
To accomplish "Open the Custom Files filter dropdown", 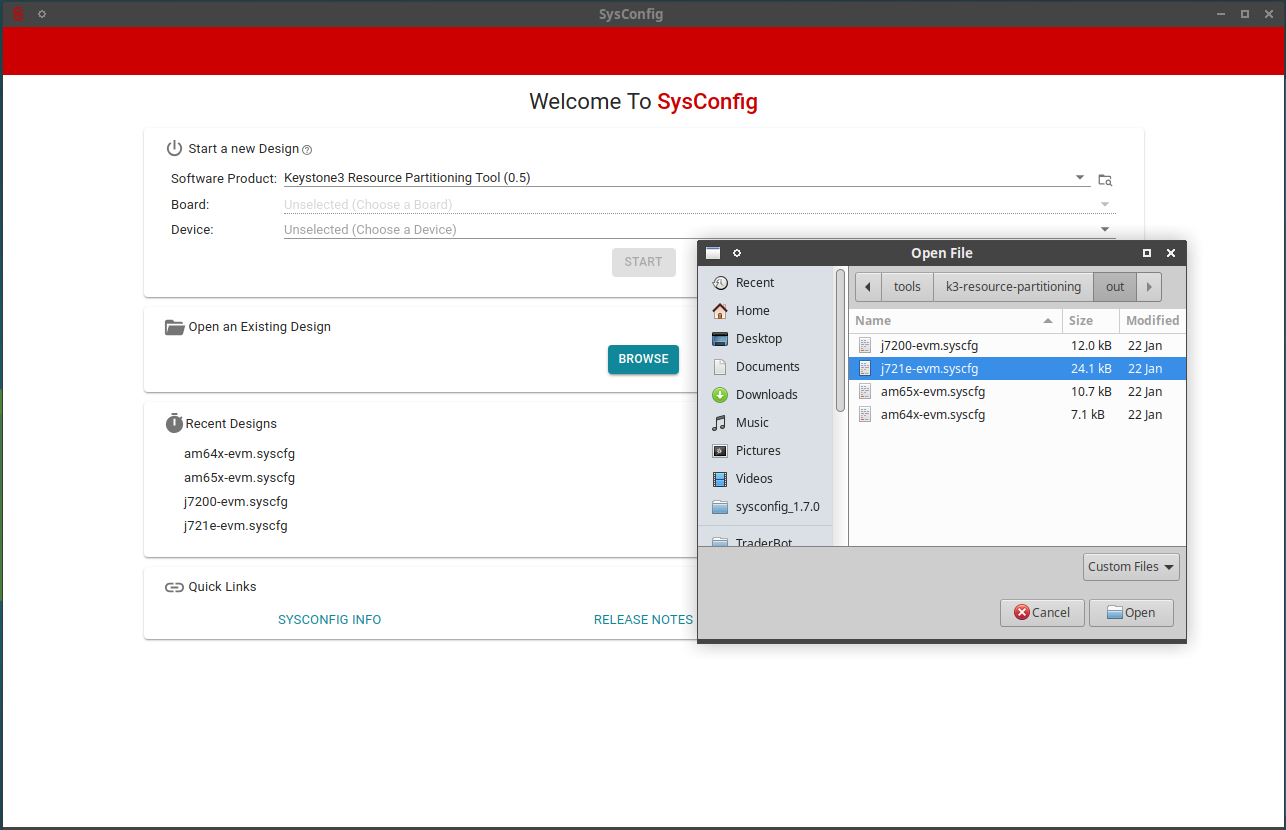I will point(1131,566).
